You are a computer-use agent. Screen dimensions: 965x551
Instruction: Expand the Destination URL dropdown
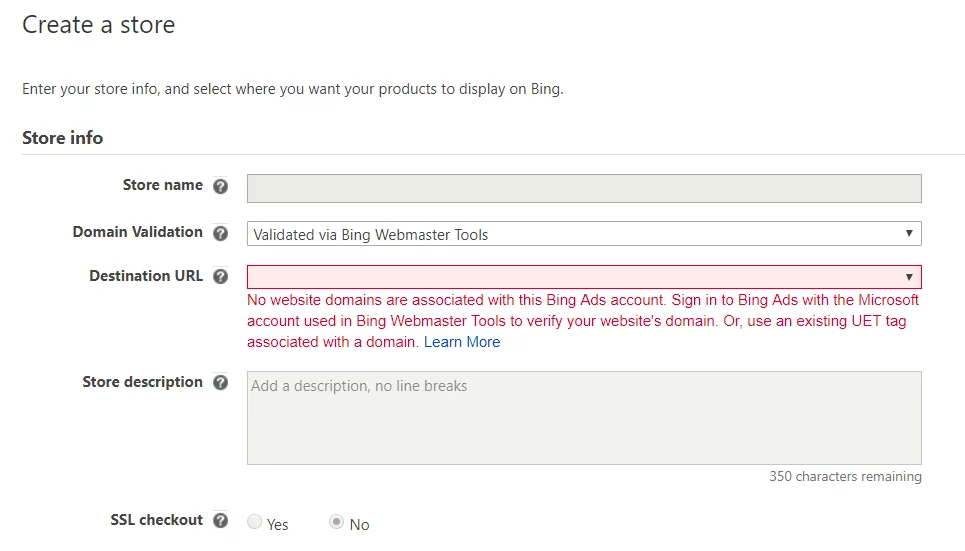(x=583, y=277)
